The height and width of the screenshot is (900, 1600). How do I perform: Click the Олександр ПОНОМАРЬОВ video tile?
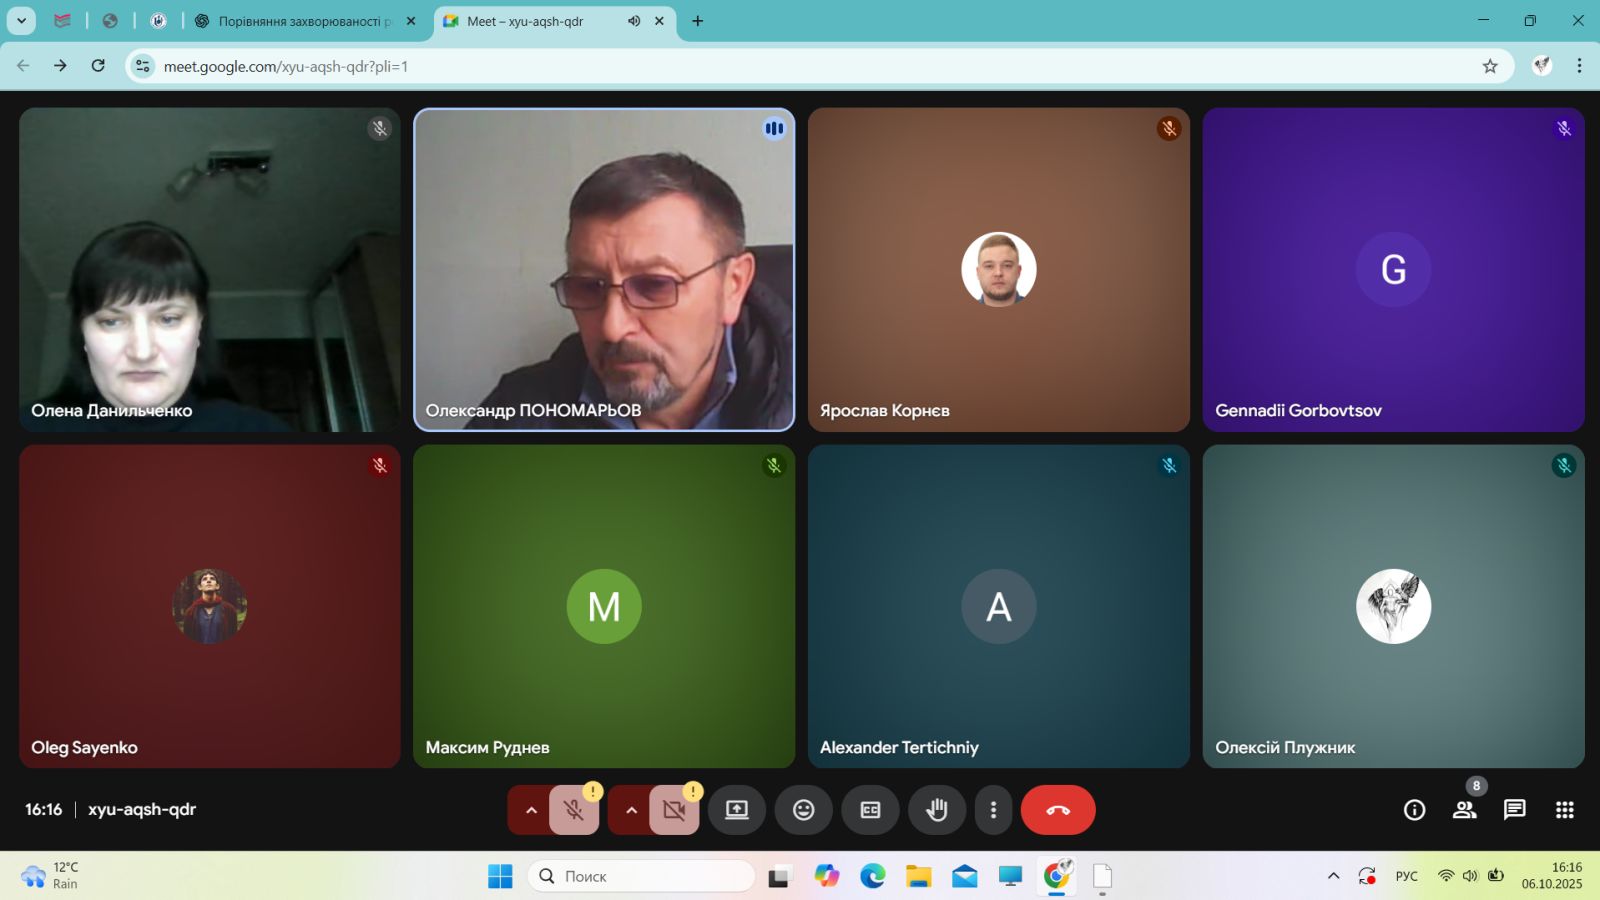(604, 270)
